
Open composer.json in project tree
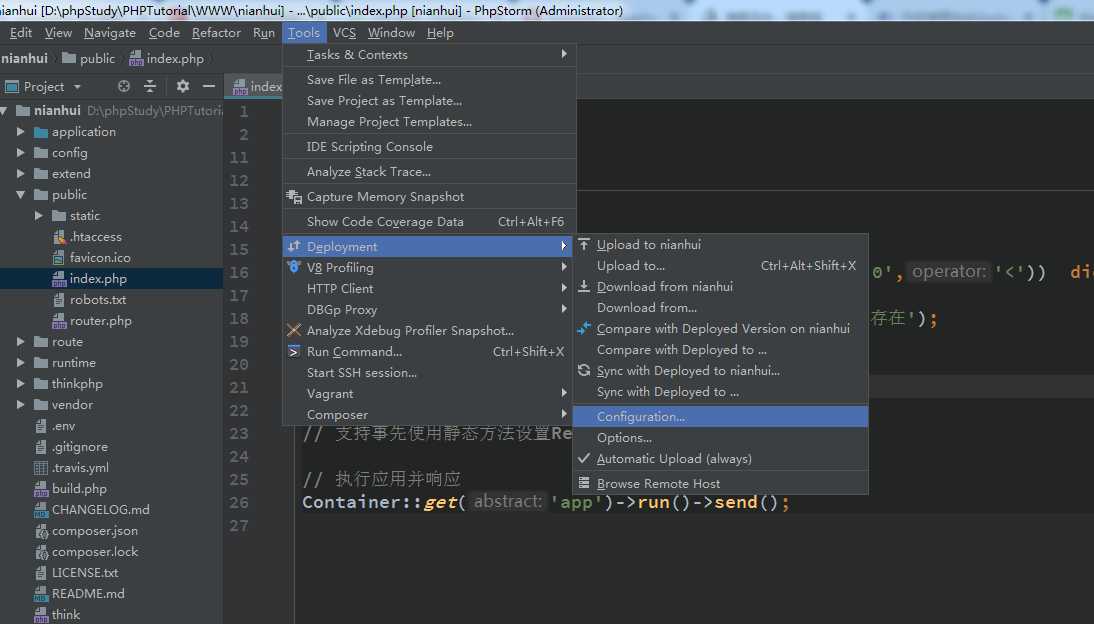[94, 531]
